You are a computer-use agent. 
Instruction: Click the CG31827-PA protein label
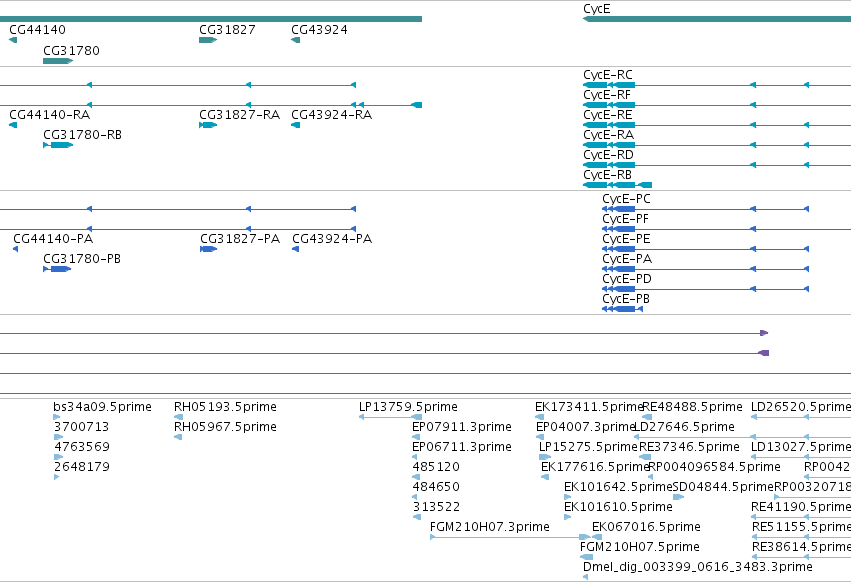pos(240,239)
